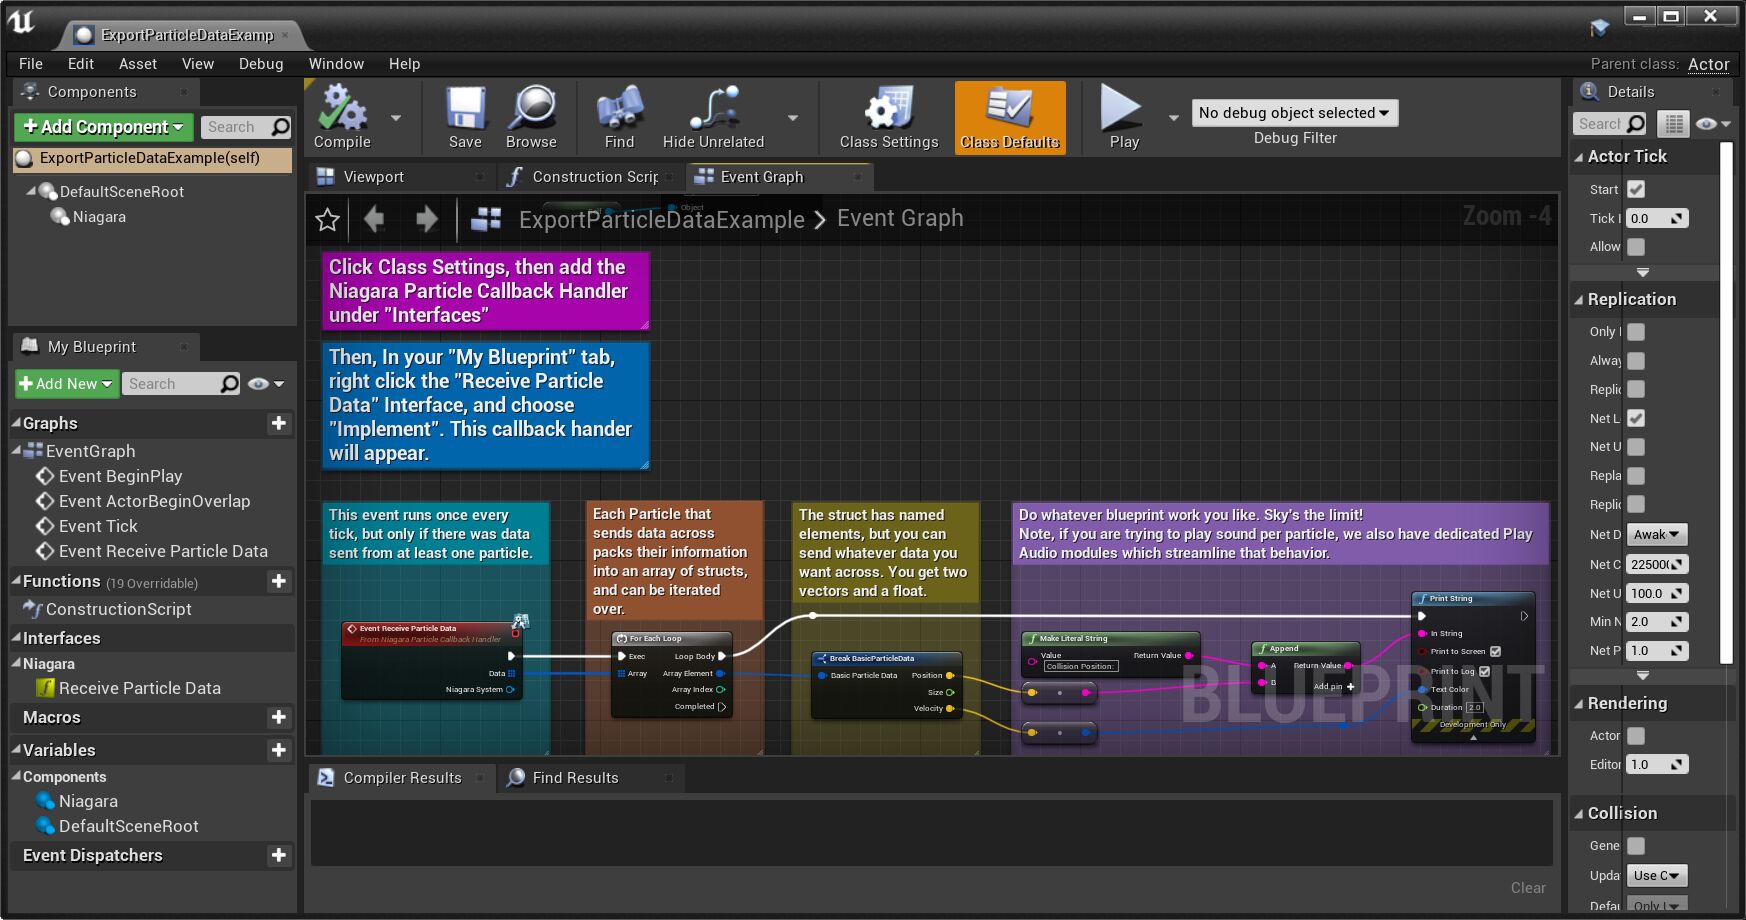This screenshot has height=920, width=1746.
Task: Open the Asset menu
Action: [137, 64]
